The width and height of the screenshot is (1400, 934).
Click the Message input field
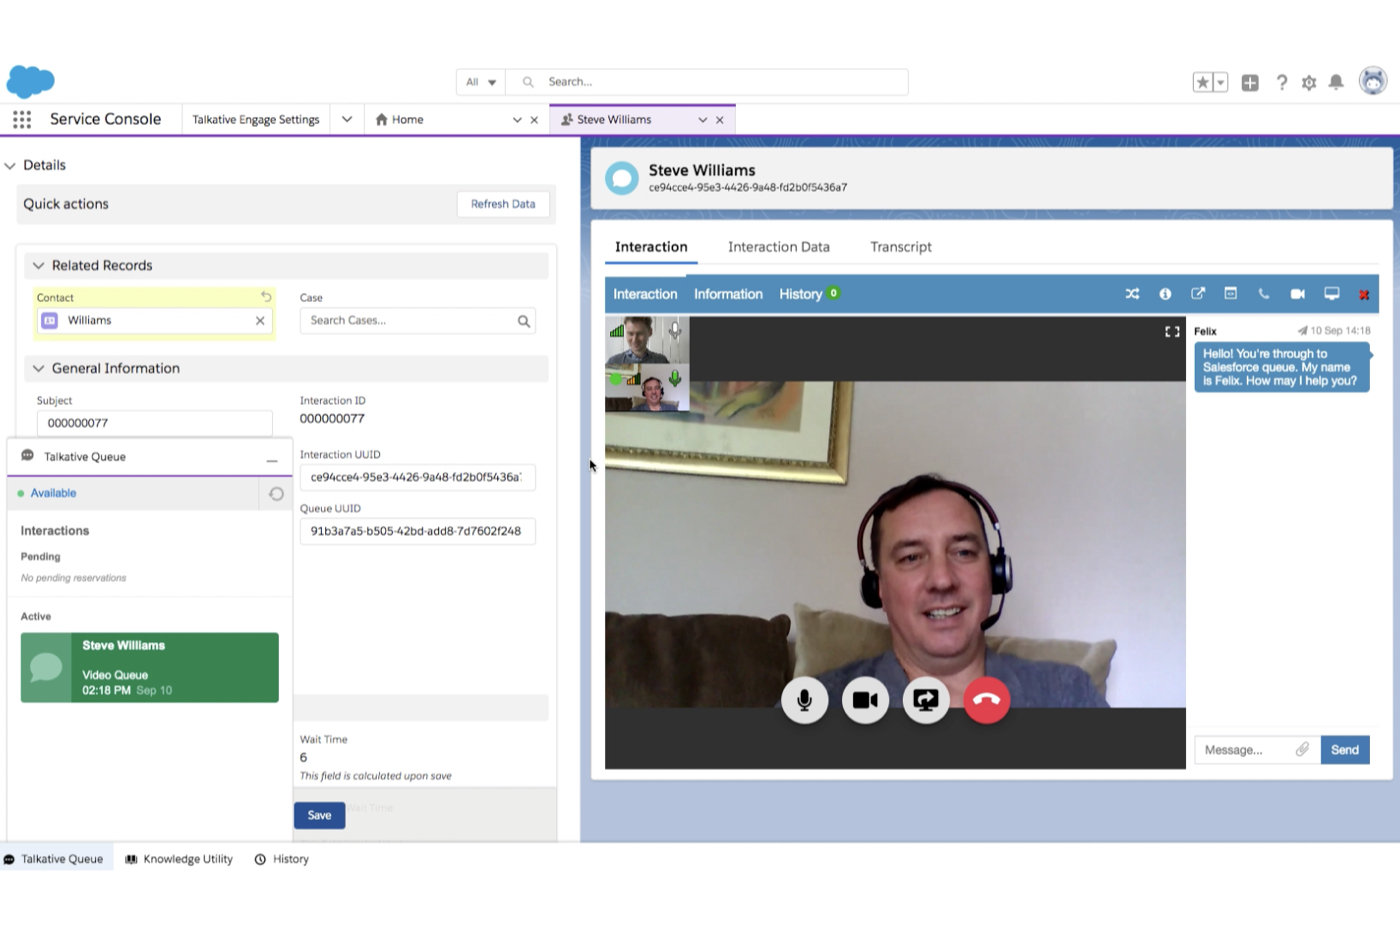(x=1245, y=749)
